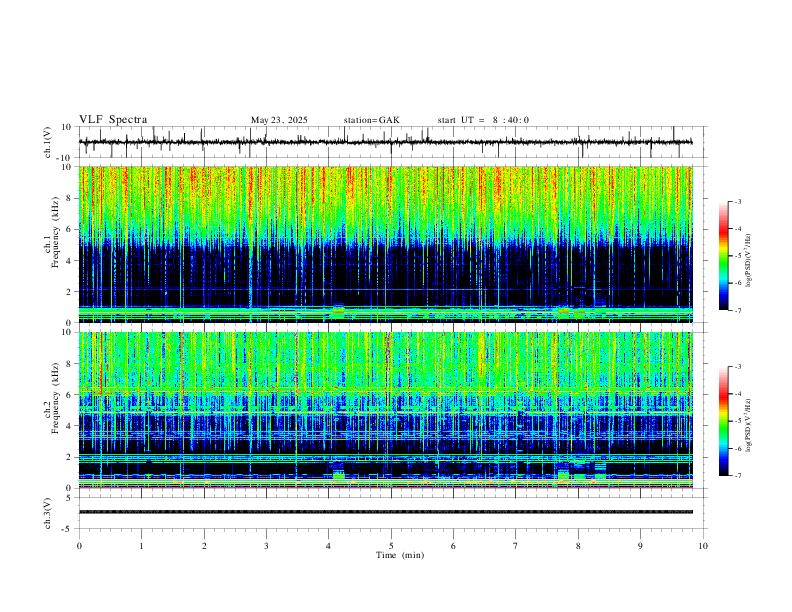Click time axis tick label '7'
This screenshot has height=612, width=792.
[516, 546]
